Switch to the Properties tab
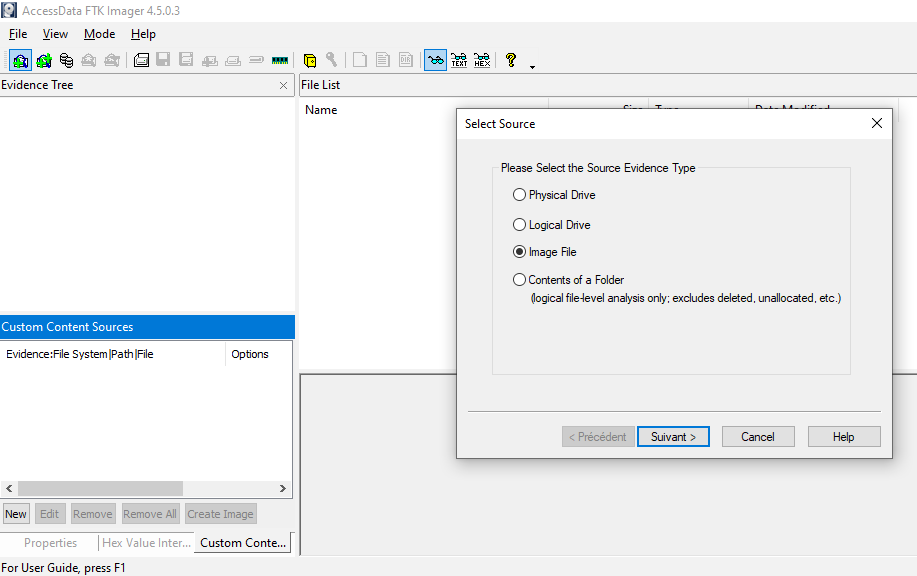This screenshot has width=917, height=576. 50,543
